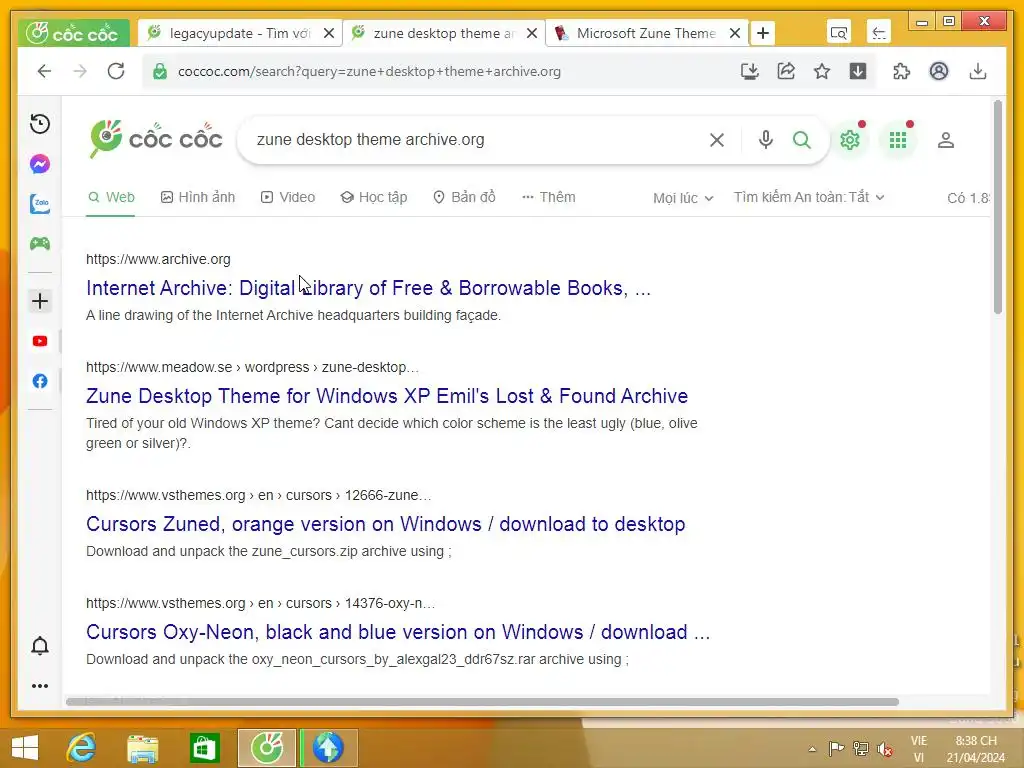The image size is (1024, 768).
Task: Expand the Thêm menu
Action: [549, 197]
